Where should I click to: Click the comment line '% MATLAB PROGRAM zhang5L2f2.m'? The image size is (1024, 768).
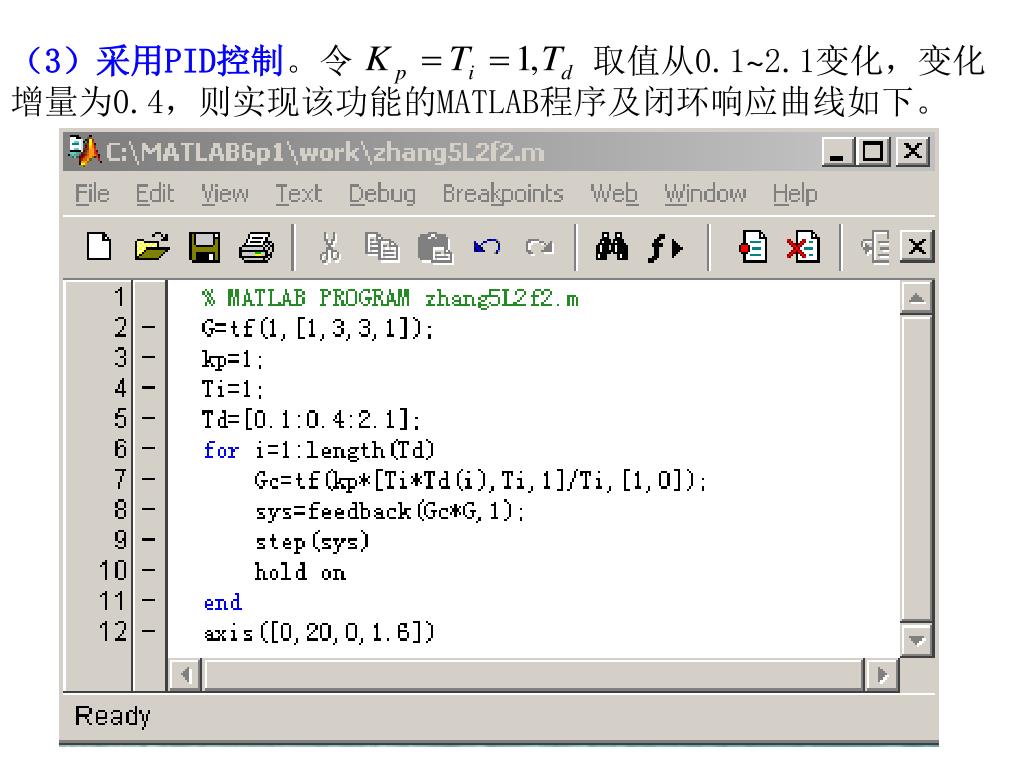click(x=391, y=298)
